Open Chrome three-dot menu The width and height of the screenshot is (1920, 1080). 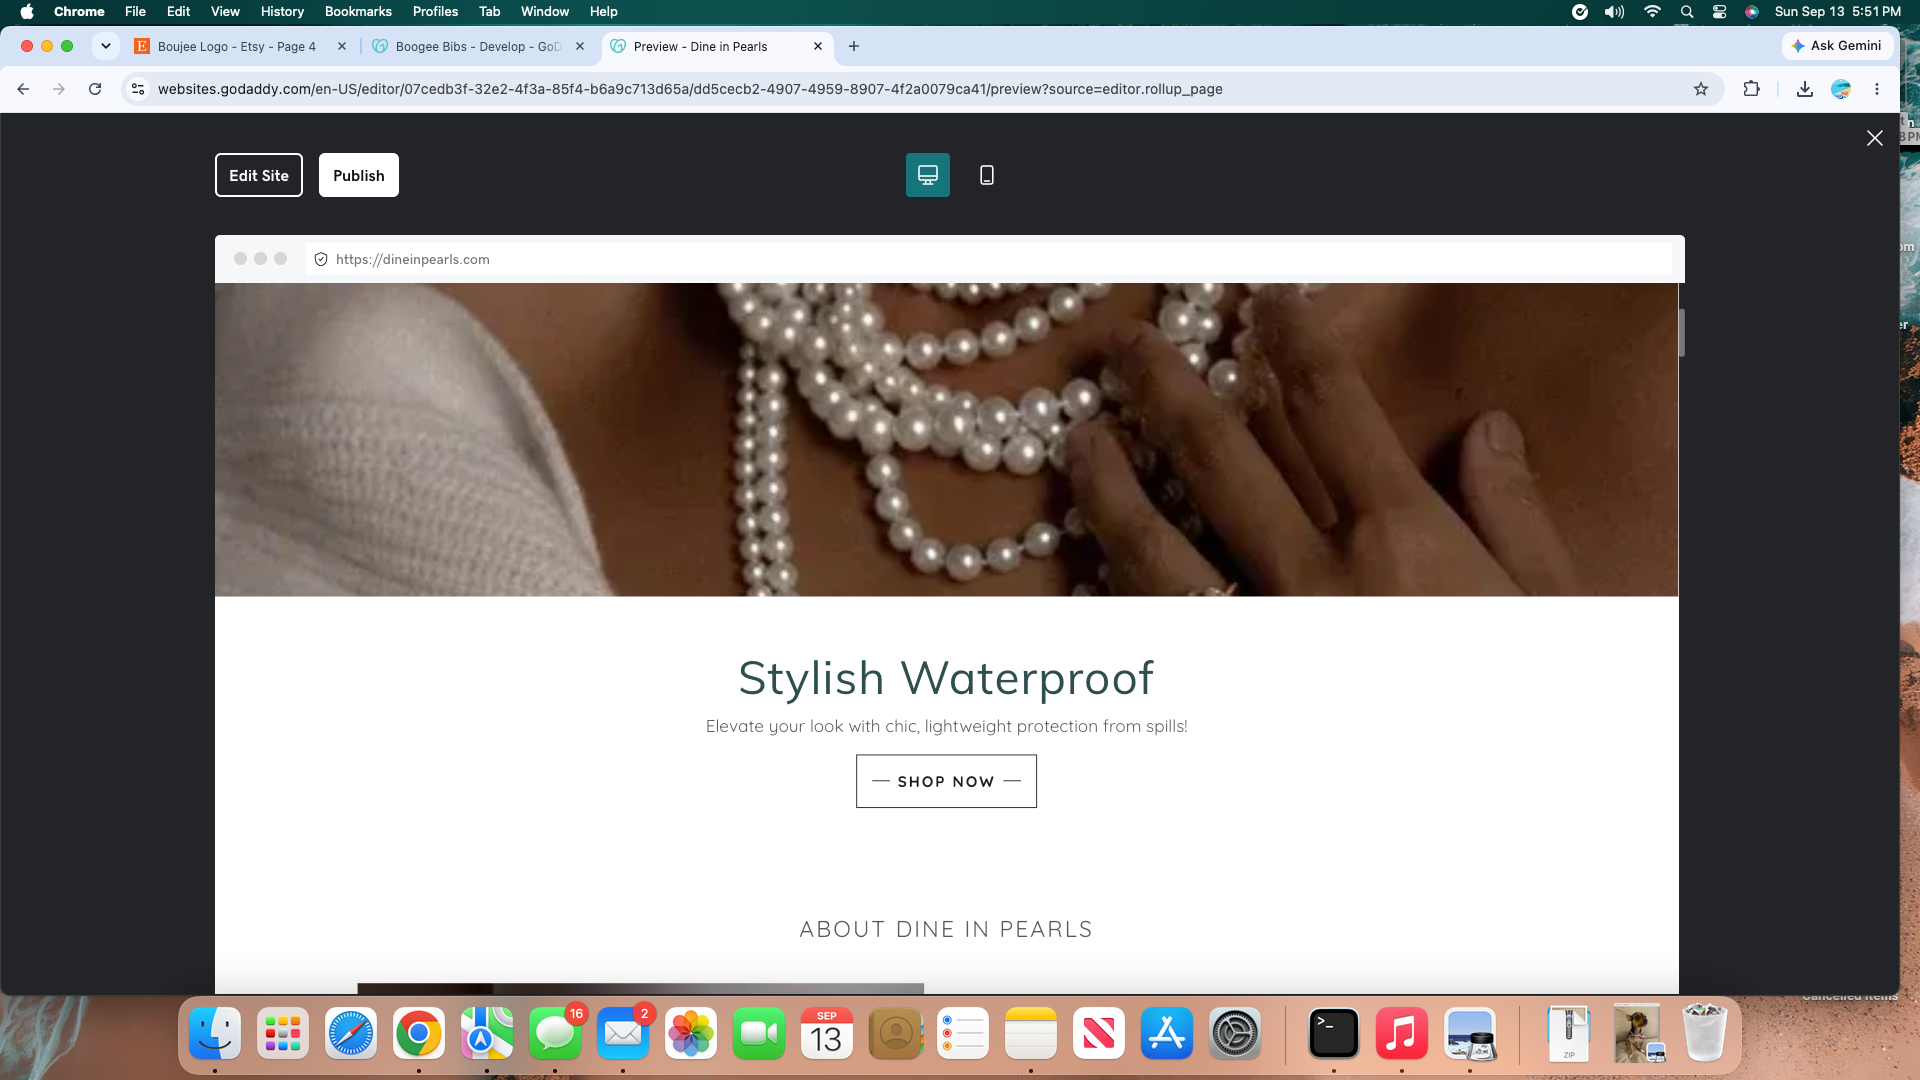[x=1877, y=89]
